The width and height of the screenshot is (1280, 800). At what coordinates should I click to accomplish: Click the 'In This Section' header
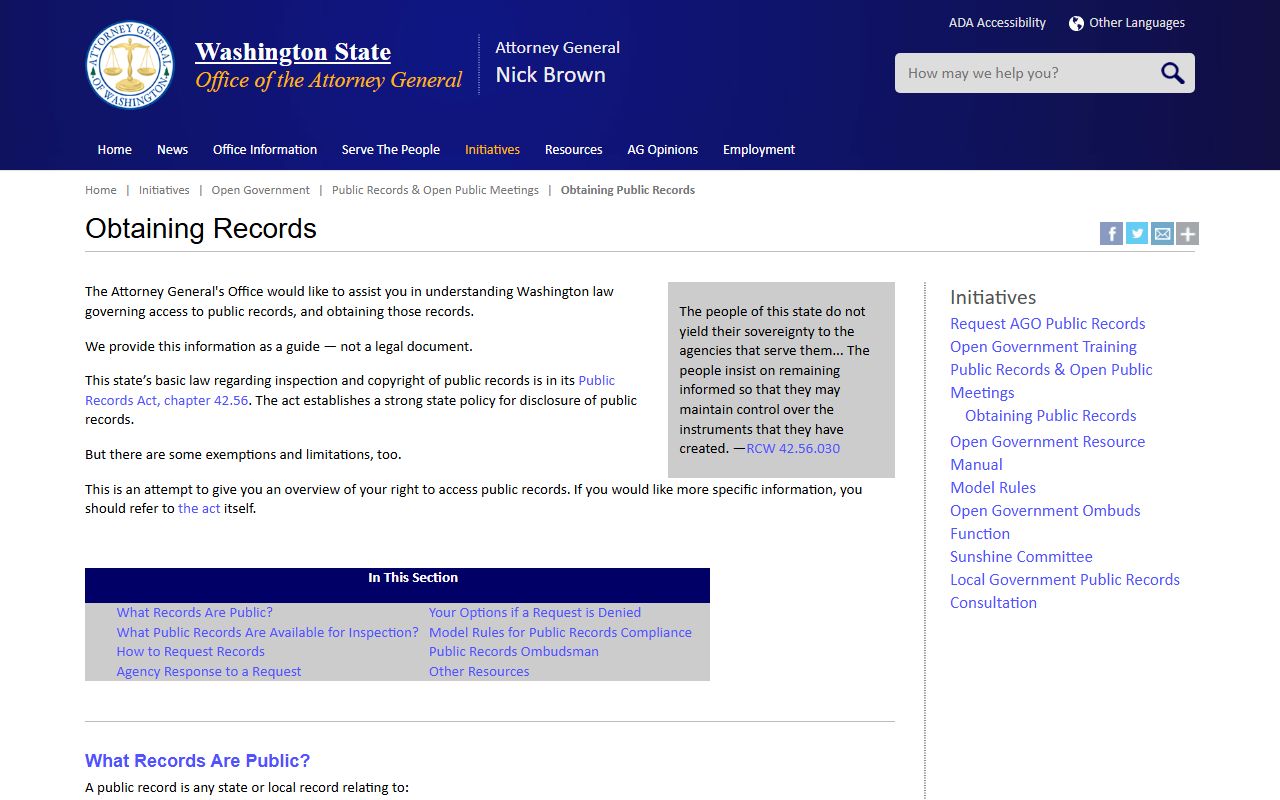point(413,578)
